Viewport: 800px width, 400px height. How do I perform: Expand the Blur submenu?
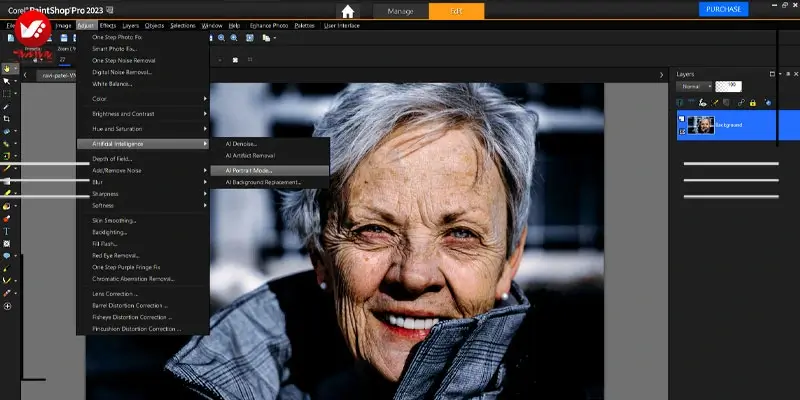(x=143, y=182)
